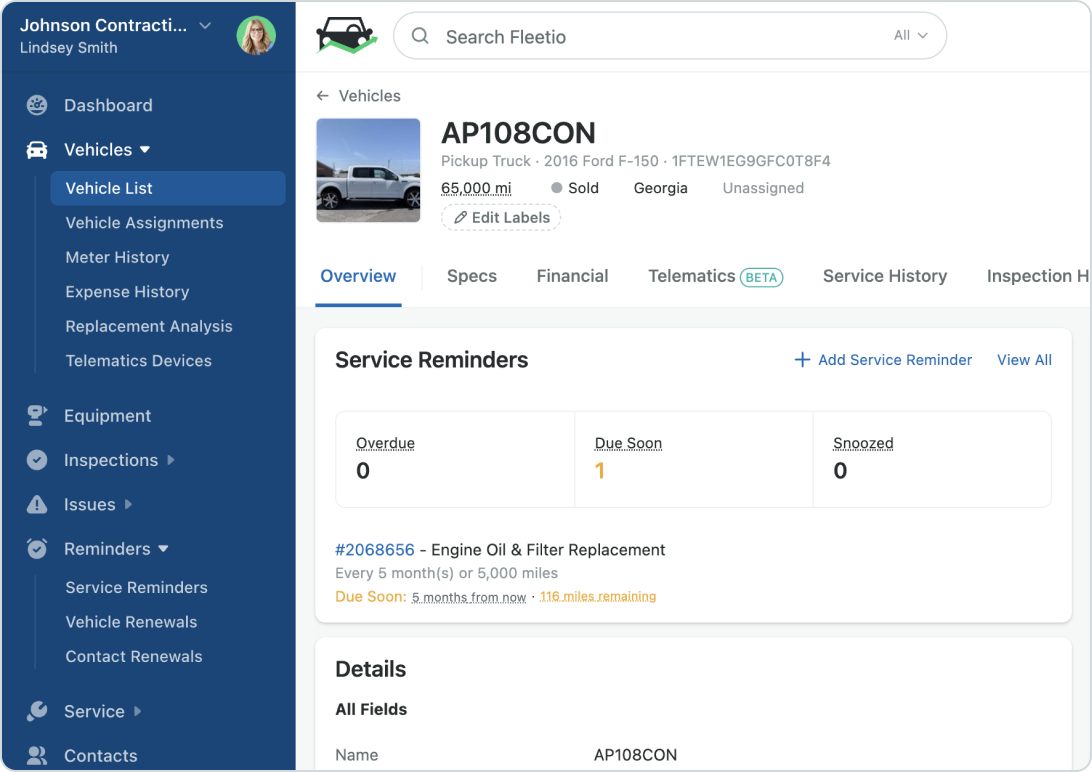This screenshot has width=1092, height=772.
Task: Click the Vehicles breadcrumb link
Action: pyautogui.click(x=369, y=96)
